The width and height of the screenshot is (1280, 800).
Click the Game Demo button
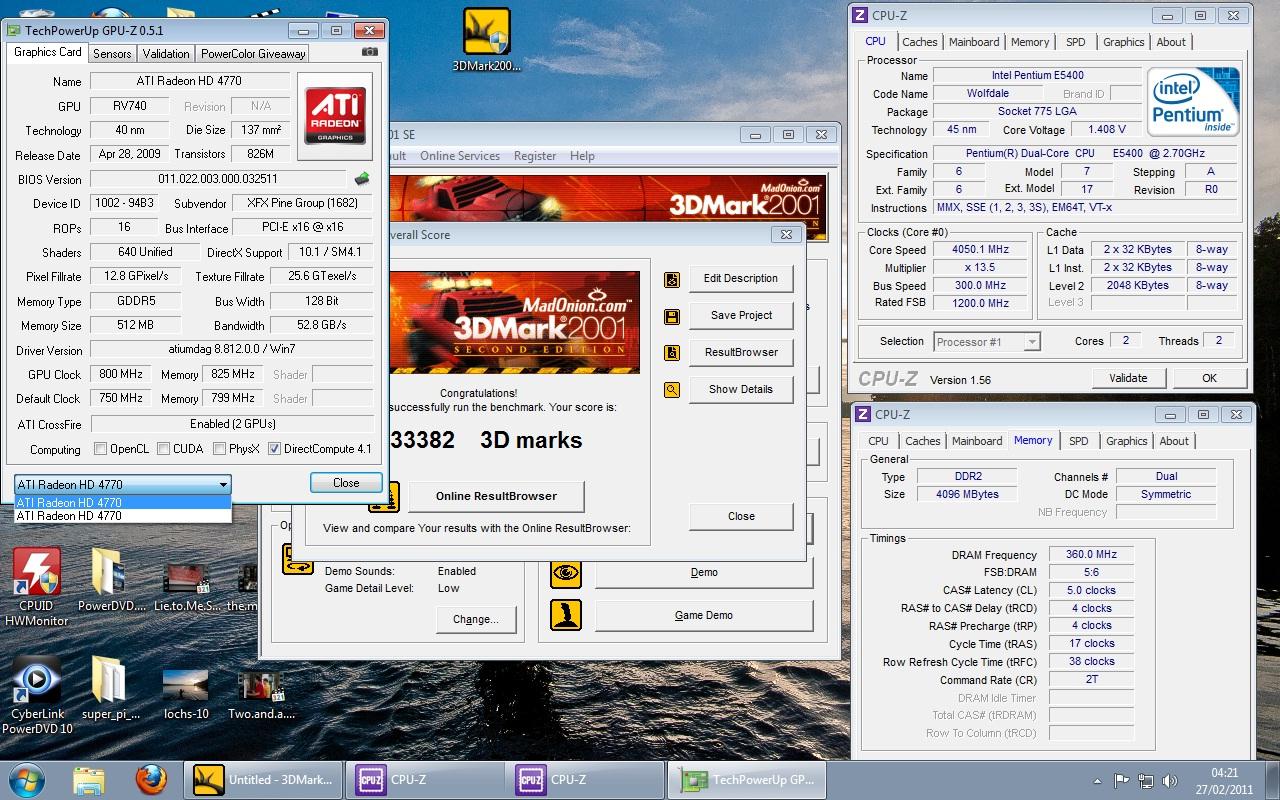704,615
